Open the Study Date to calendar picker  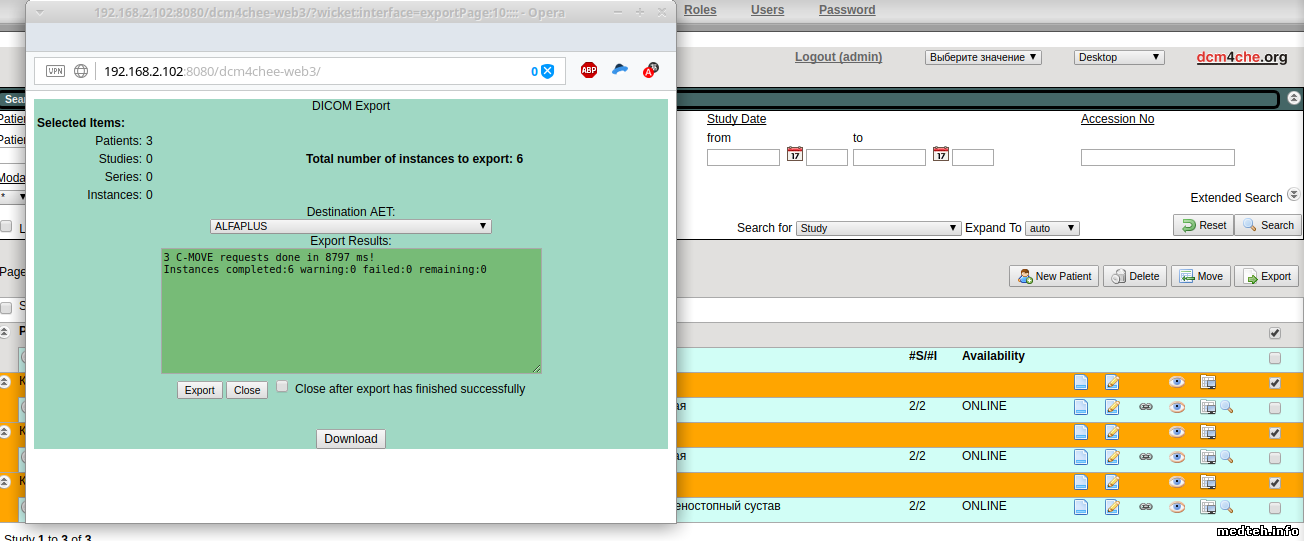coord(941,155)
